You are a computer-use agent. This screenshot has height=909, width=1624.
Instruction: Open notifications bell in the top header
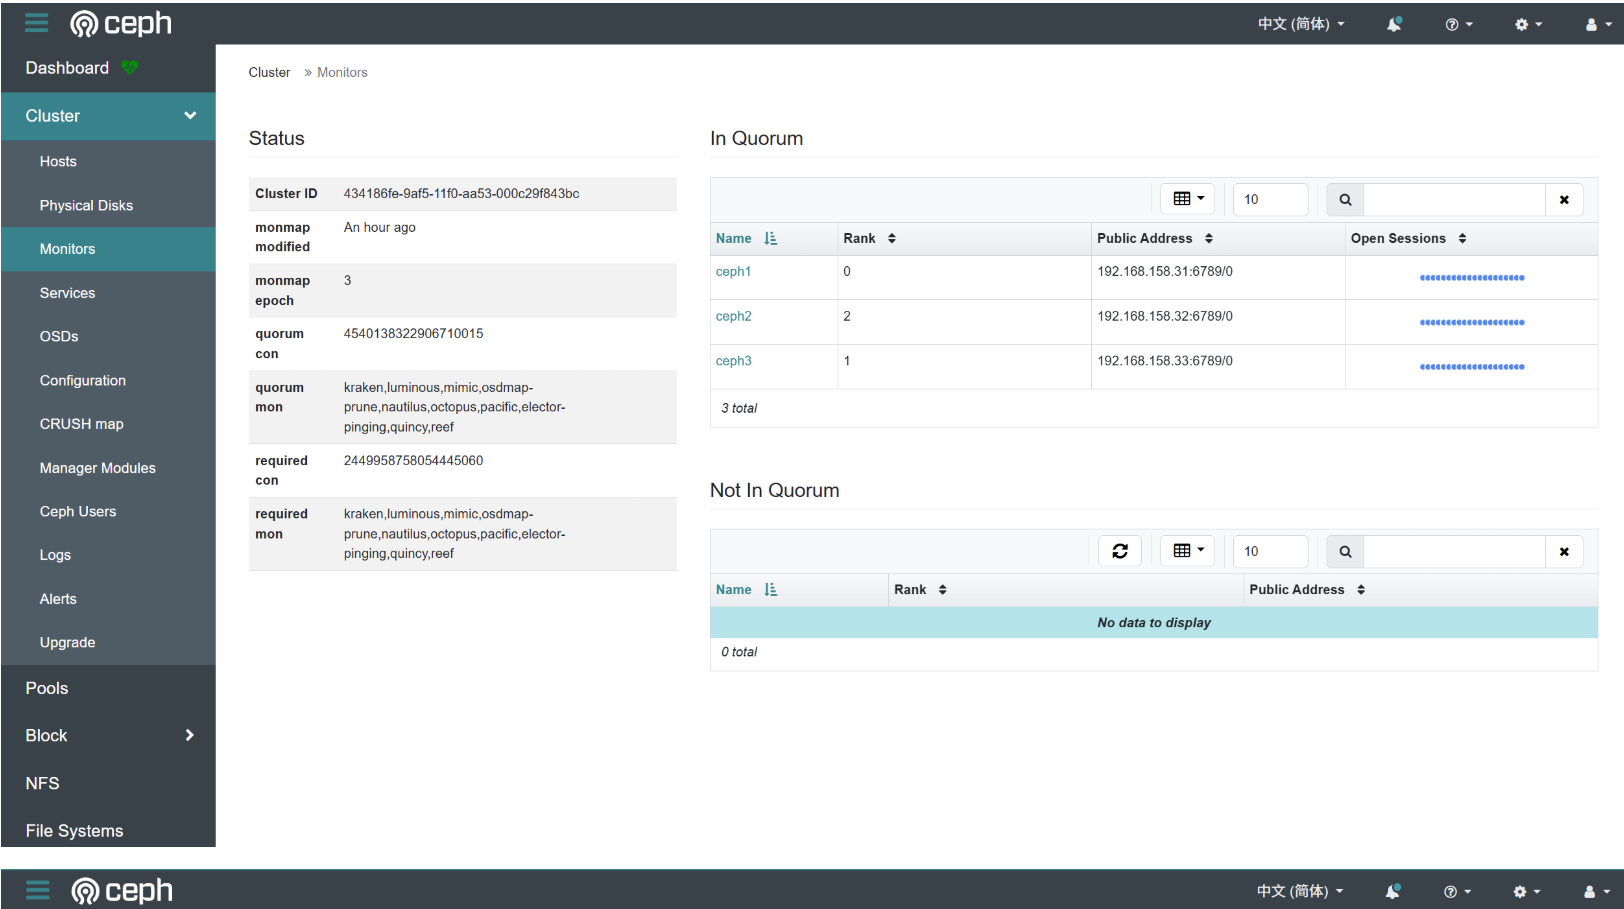pyautogui.click(x=1394, y=24)
